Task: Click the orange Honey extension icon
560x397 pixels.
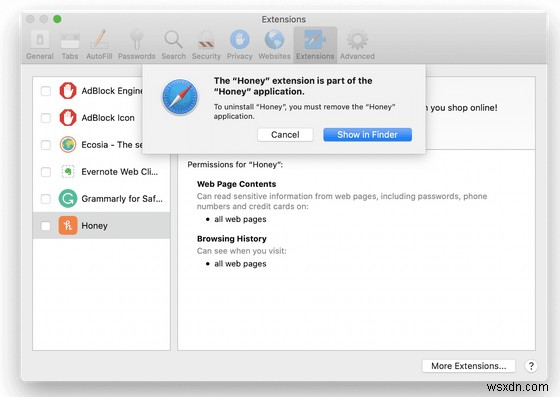Action: click(68, 226)
